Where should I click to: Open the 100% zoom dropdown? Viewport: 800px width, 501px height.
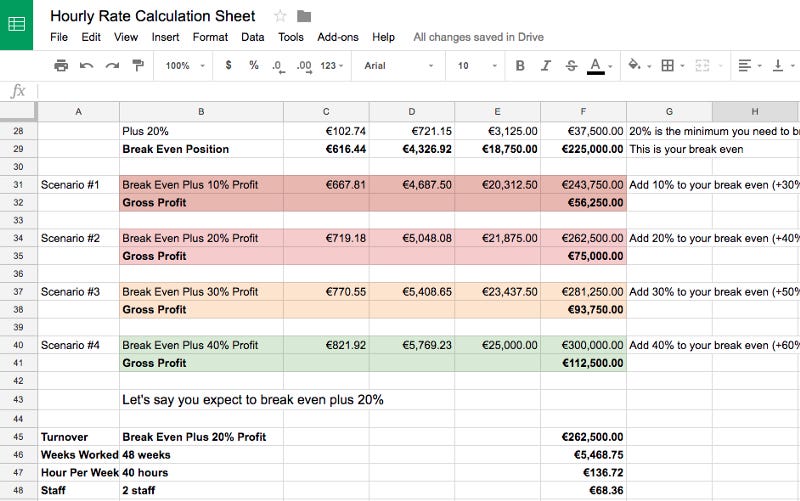click(x=185, y=65)
